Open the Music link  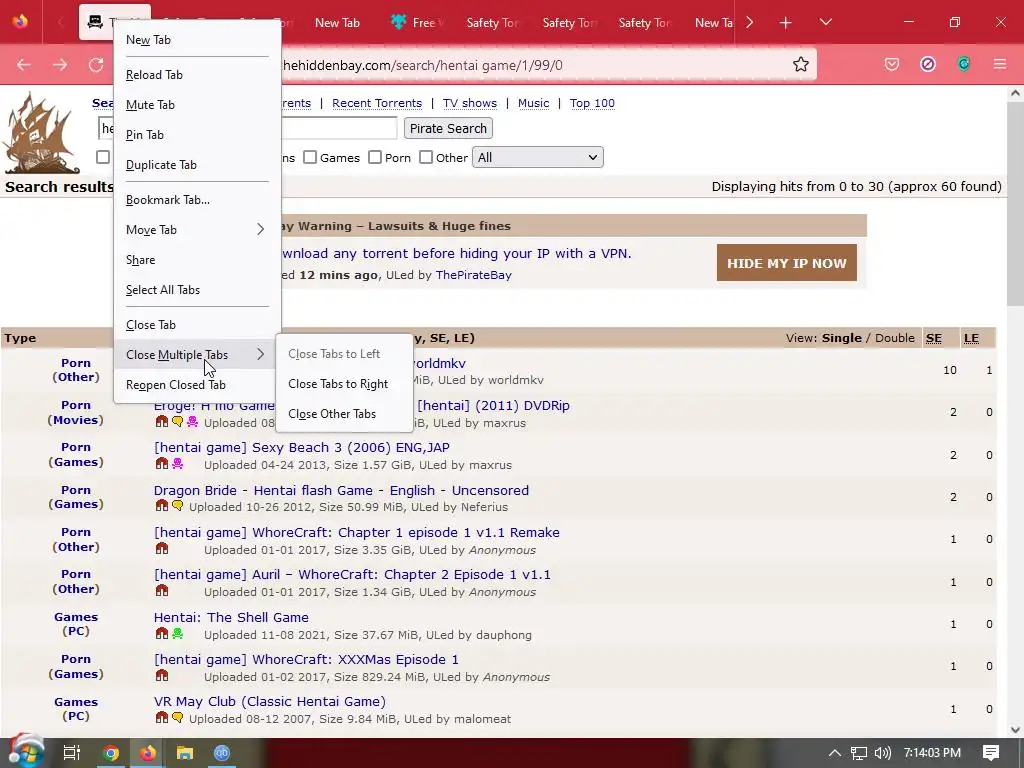click(x=534, y=103)
